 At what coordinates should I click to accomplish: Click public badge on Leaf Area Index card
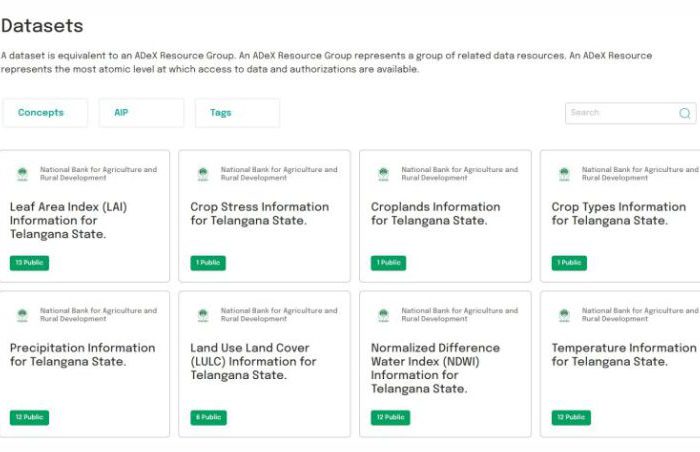point(29,263)
